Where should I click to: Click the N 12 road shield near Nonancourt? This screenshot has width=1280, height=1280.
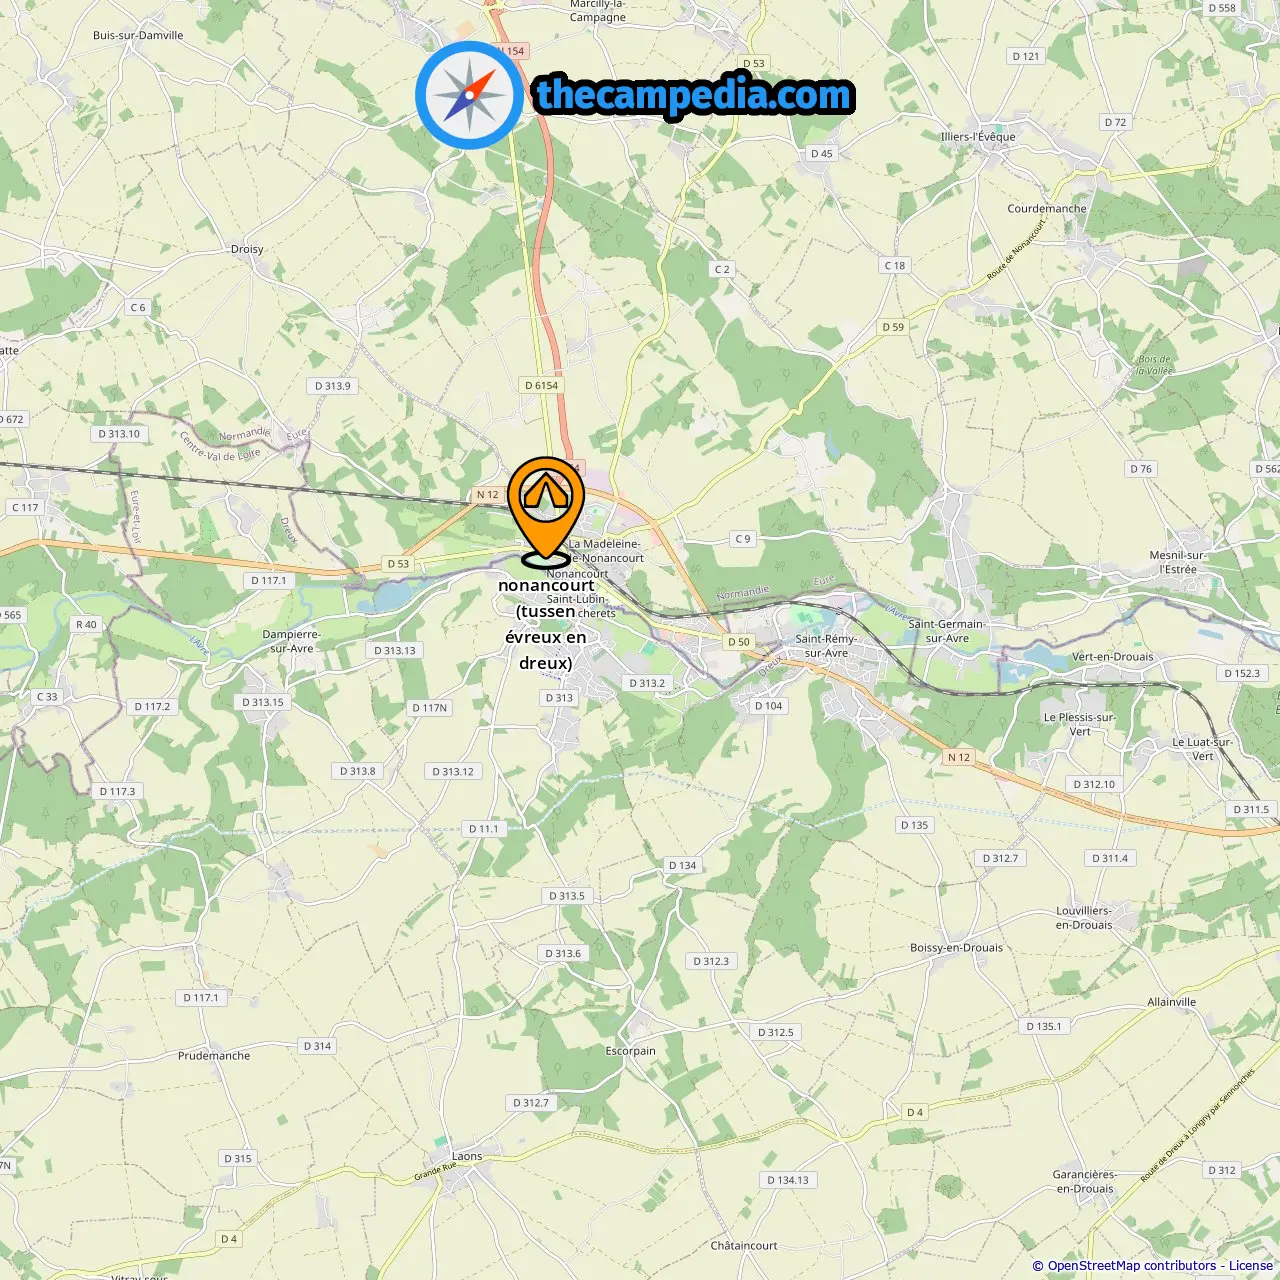(487, 495)
